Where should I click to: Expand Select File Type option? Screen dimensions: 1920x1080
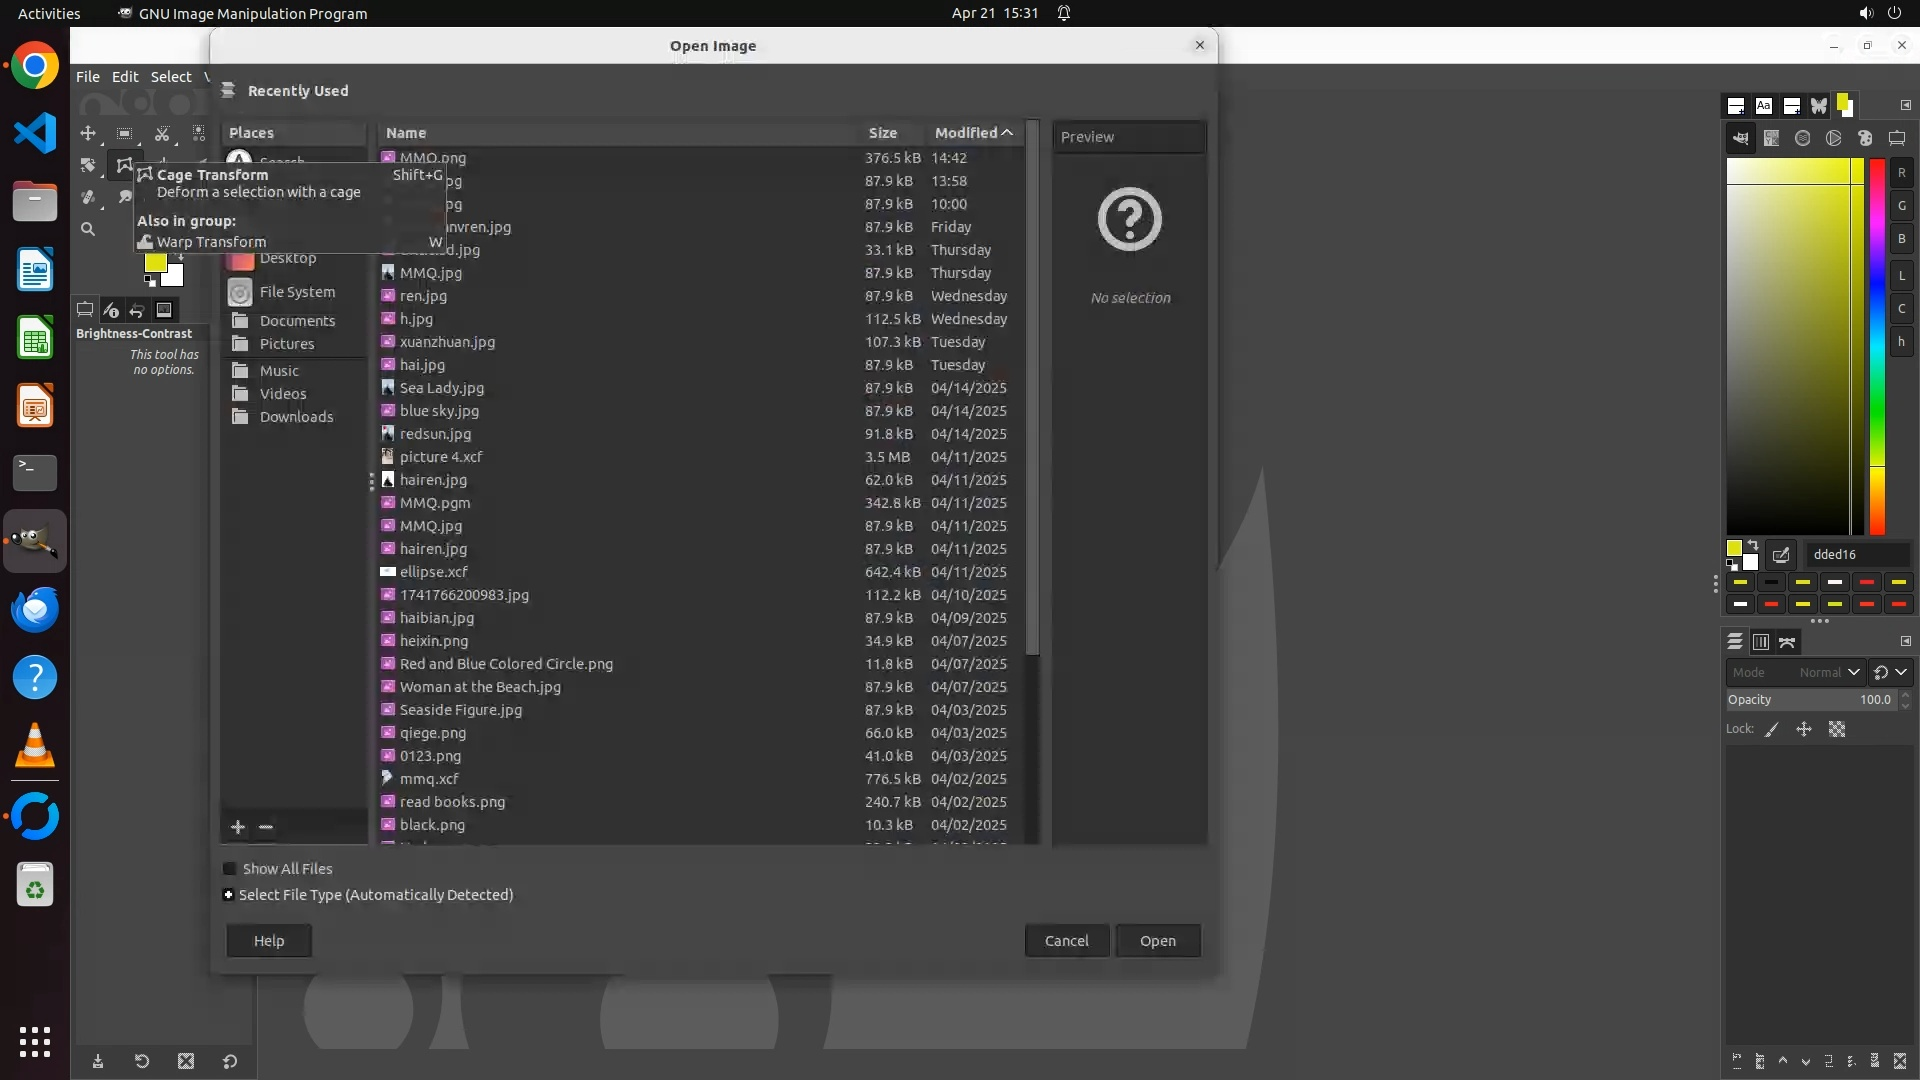tap(228, 895)
